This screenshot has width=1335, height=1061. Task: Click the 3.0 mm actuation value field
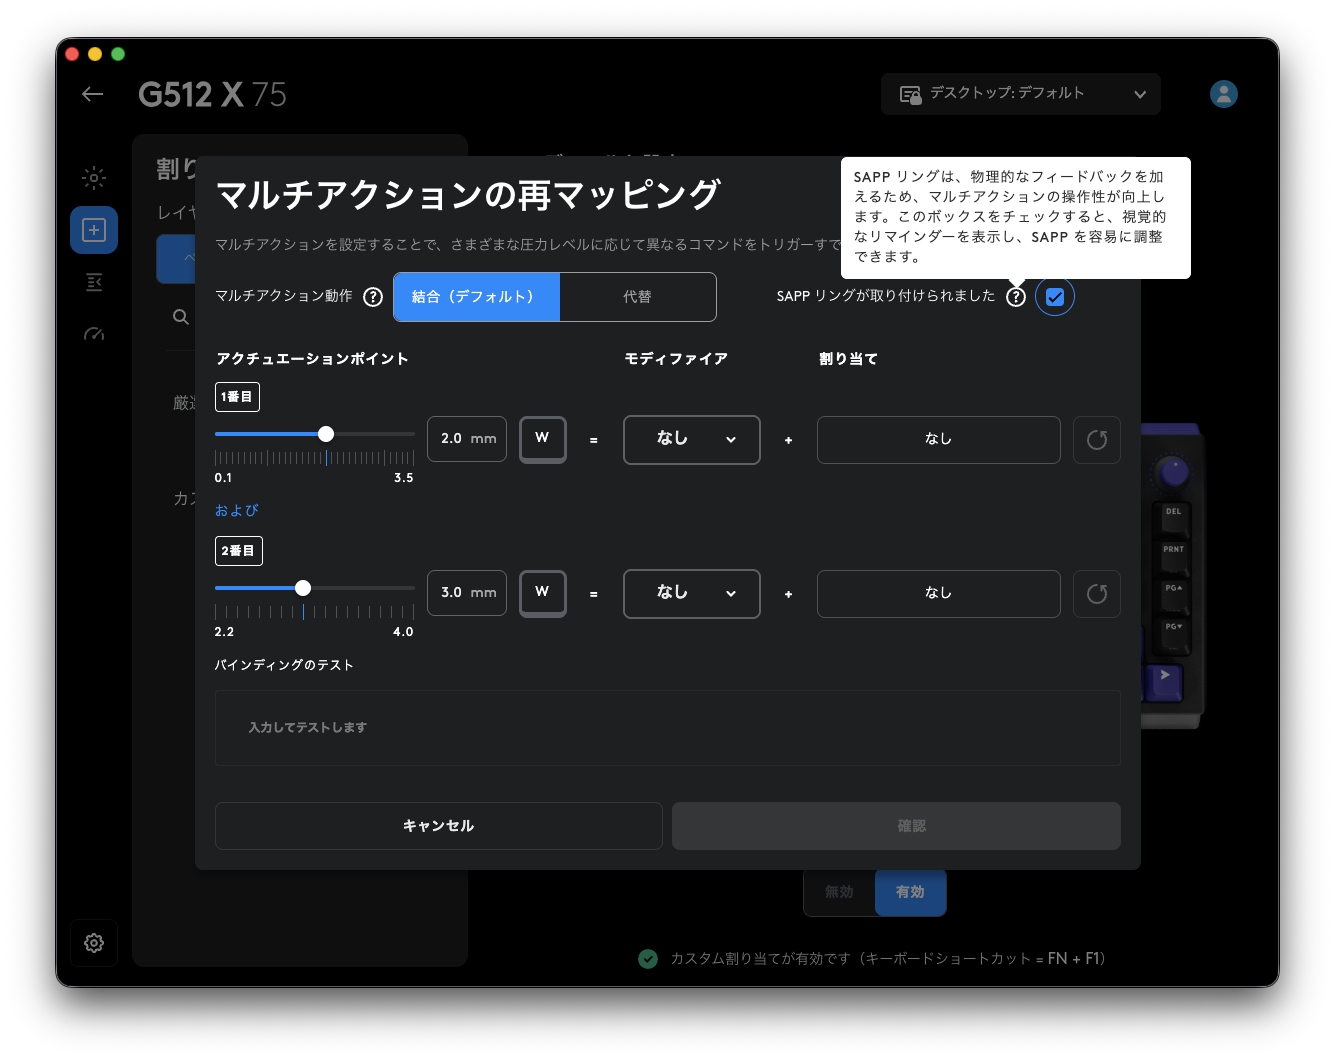pos(467,593)
